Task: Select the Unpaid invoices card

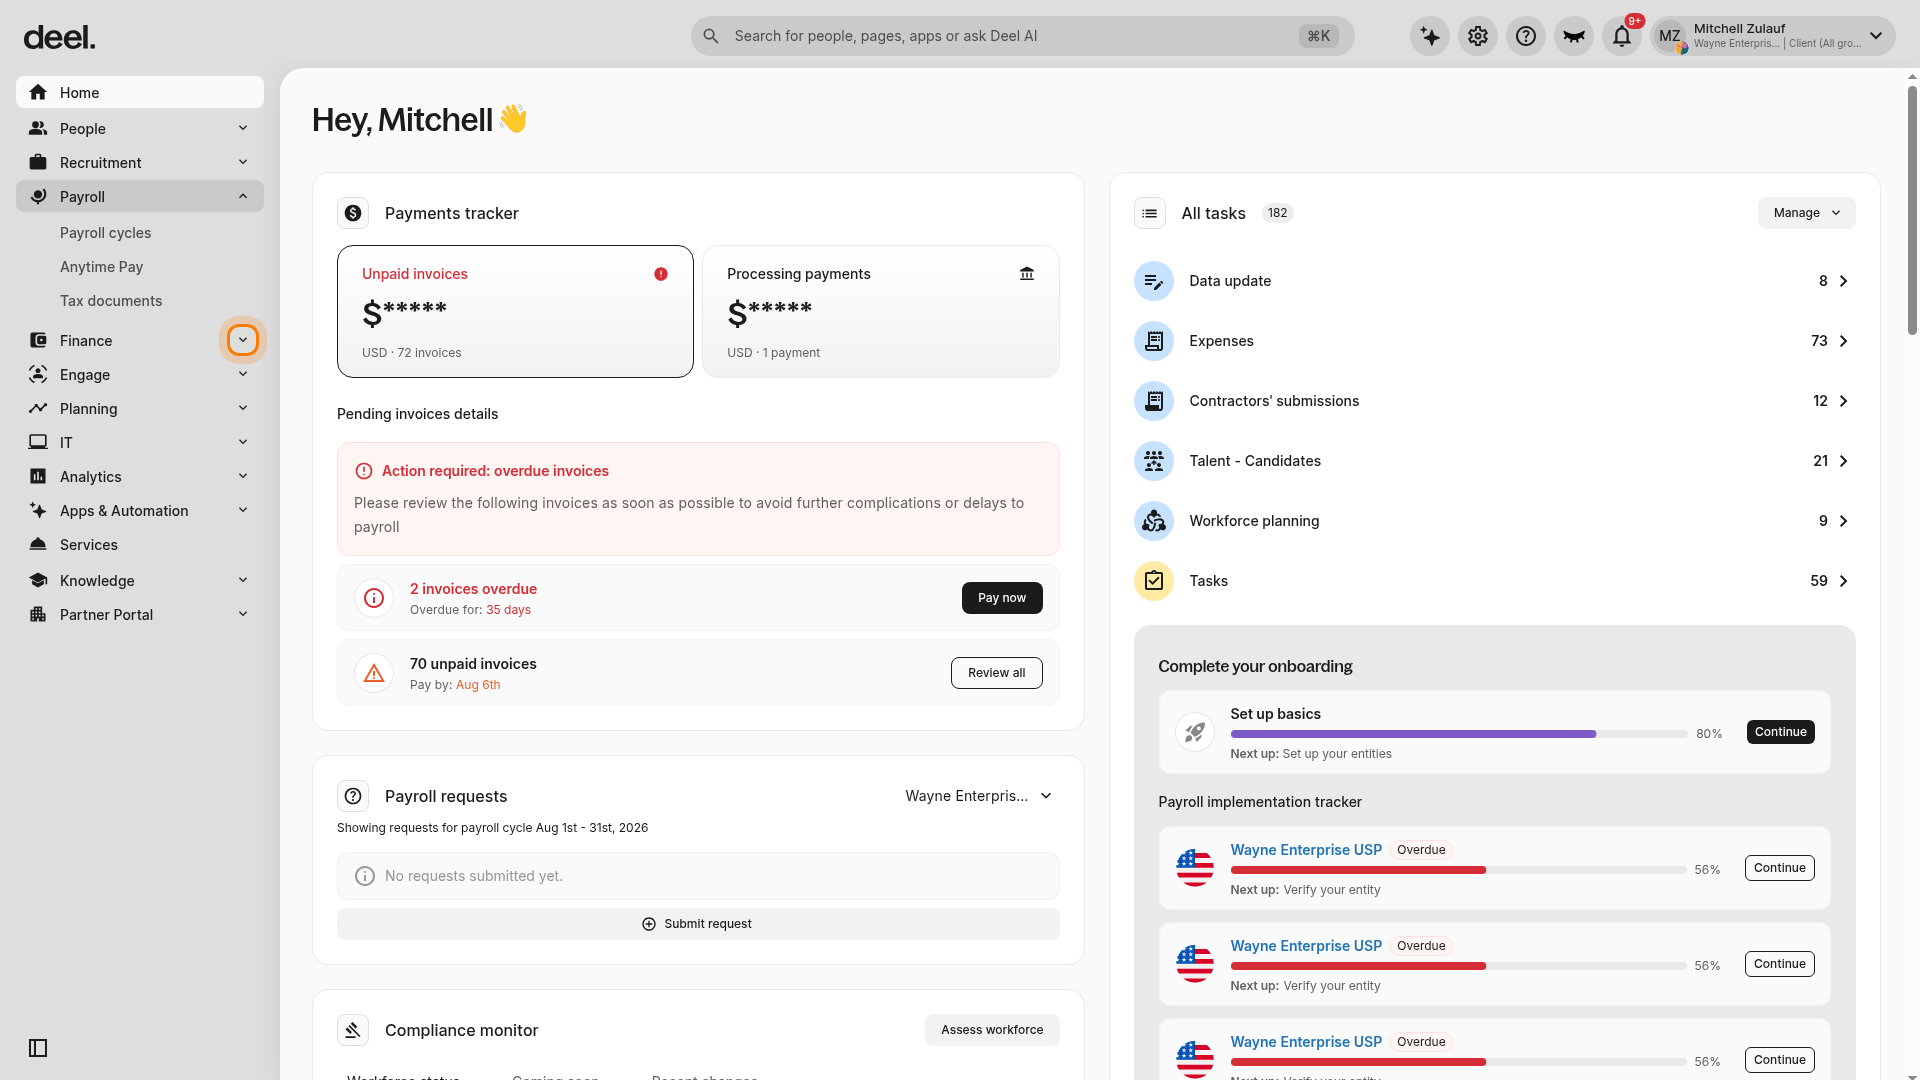Action: (x=515, y=311)
